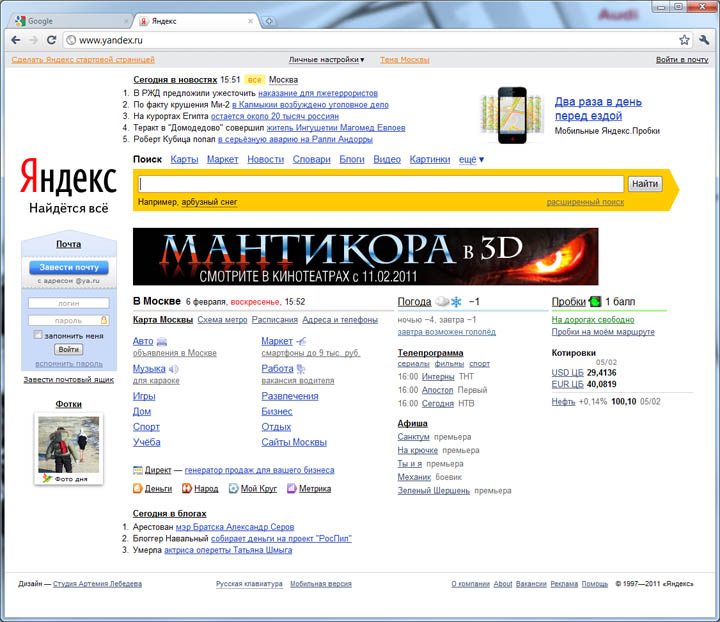Click the faucet icon beside Маркет
The image size is (720, 622).
point(301,342)
